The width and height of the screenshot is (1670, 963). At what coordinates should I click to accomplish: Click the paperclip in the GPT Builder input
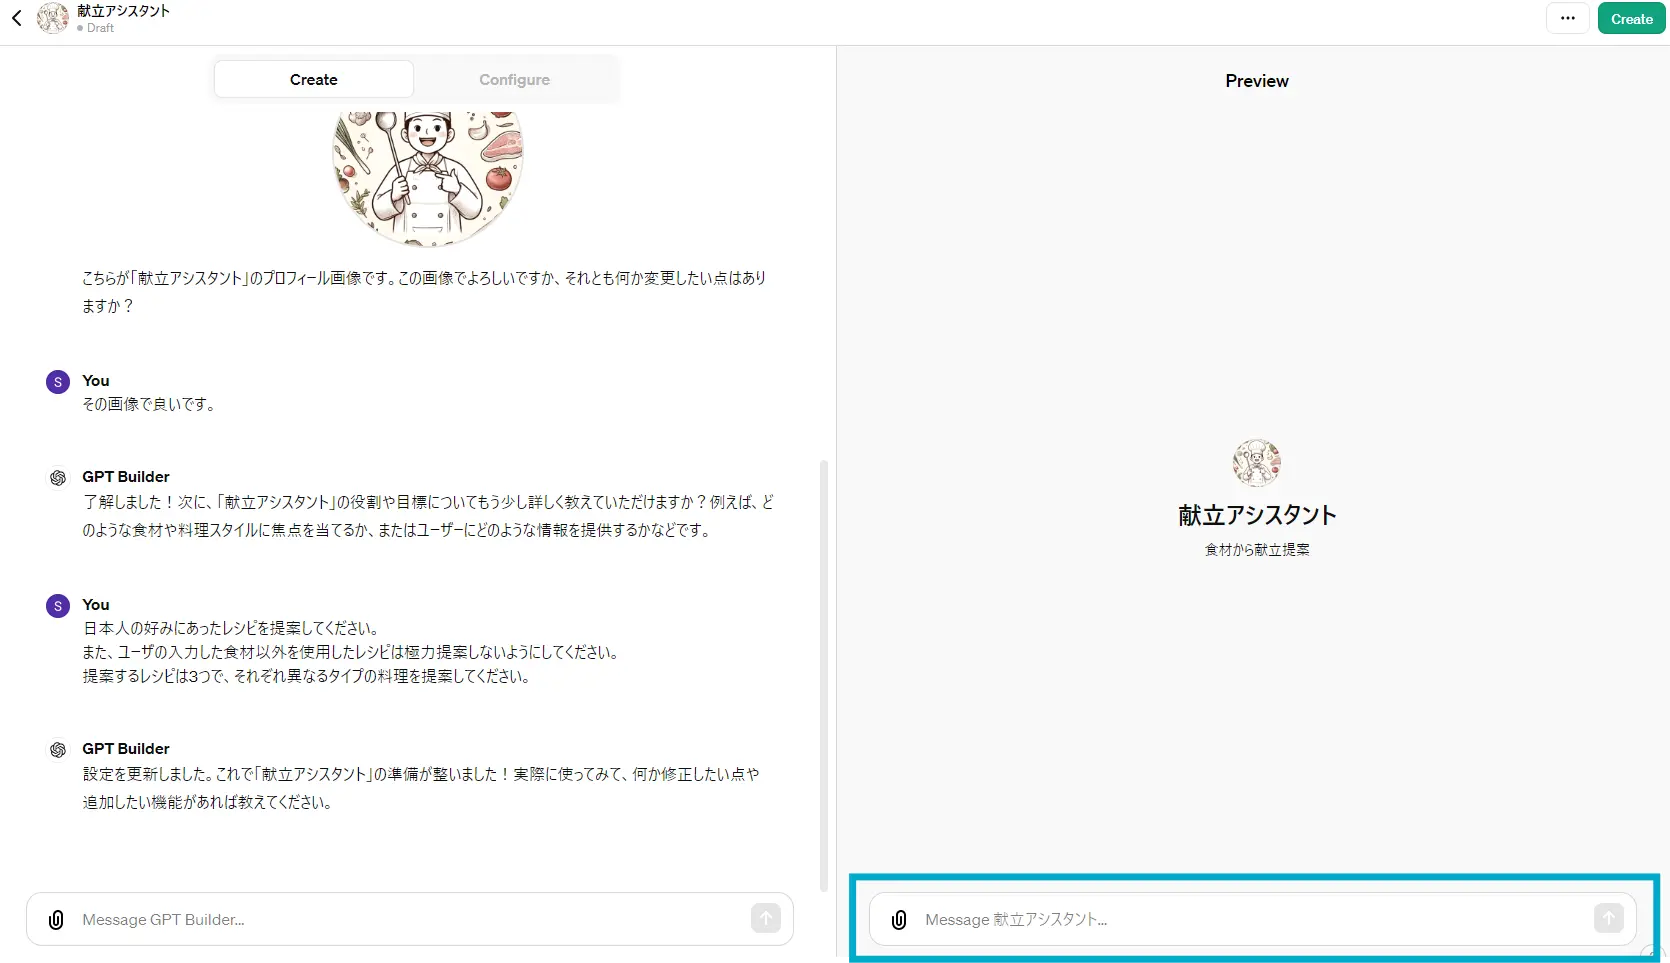(x=56, y=919)
